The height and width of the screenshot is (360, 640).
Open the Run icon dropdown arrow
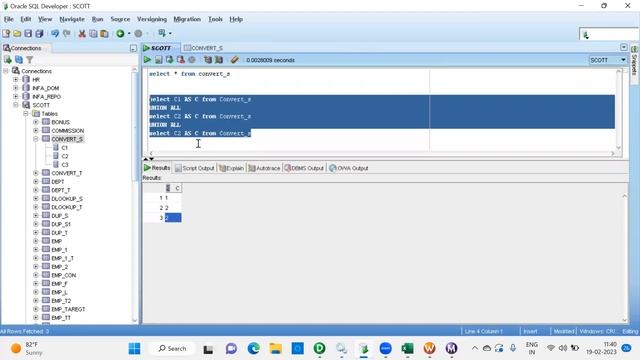click(x=129, y=33)
